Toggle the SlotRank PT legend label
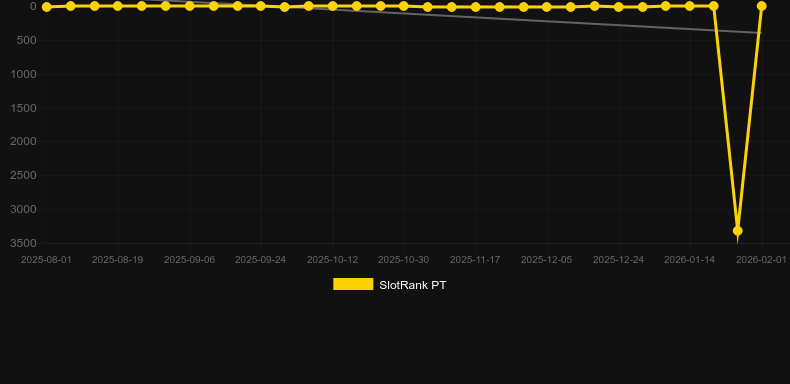The image size is (790, 384). click(x=413, y=285)
